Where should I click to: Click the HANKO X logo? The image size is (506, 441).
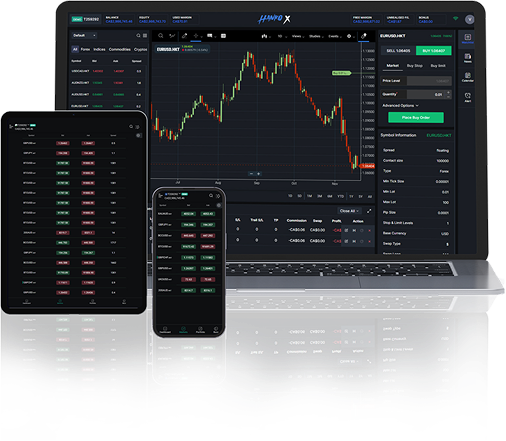(275, 19)
